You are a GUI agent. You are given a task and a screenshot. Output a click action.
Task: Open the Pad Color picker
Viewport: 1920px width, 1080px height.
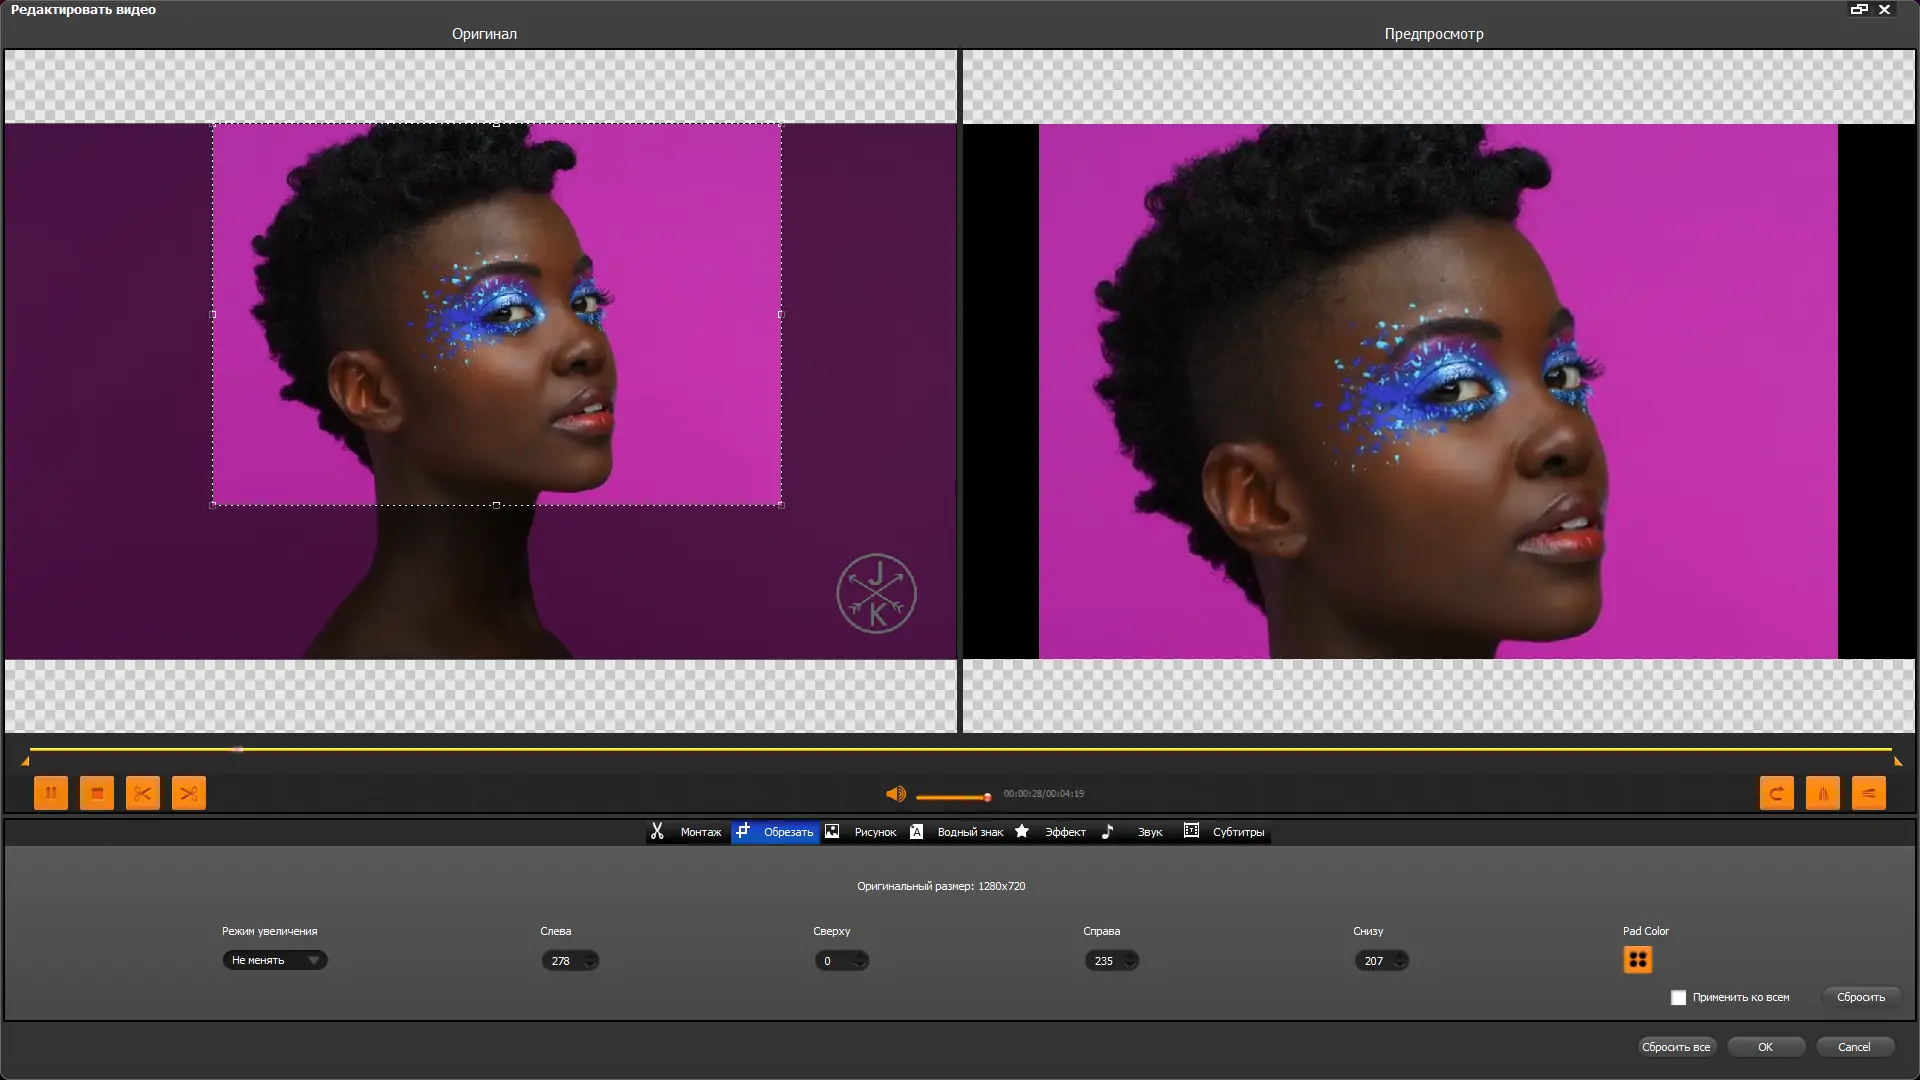click(x=1637, y=960)
